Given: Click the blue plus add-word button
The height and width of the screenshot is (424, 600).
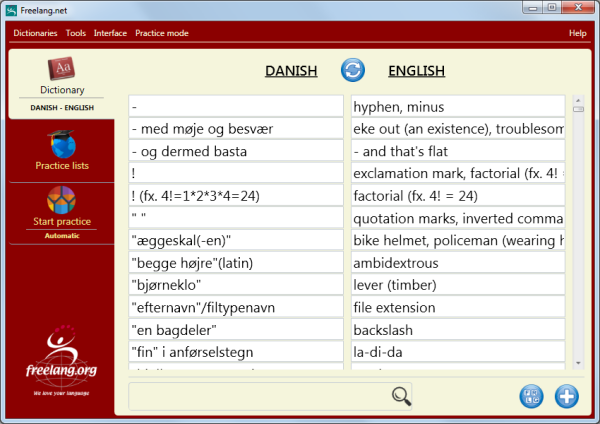Looking at the screenshot, I should (567, 396).
